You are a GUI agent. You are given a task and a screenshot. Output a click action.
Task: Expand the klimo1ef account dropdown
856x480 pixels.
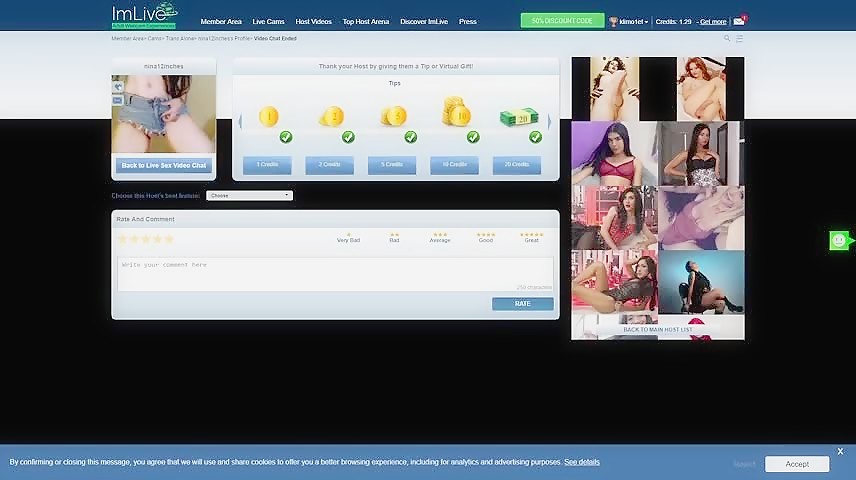pos(632,21)
